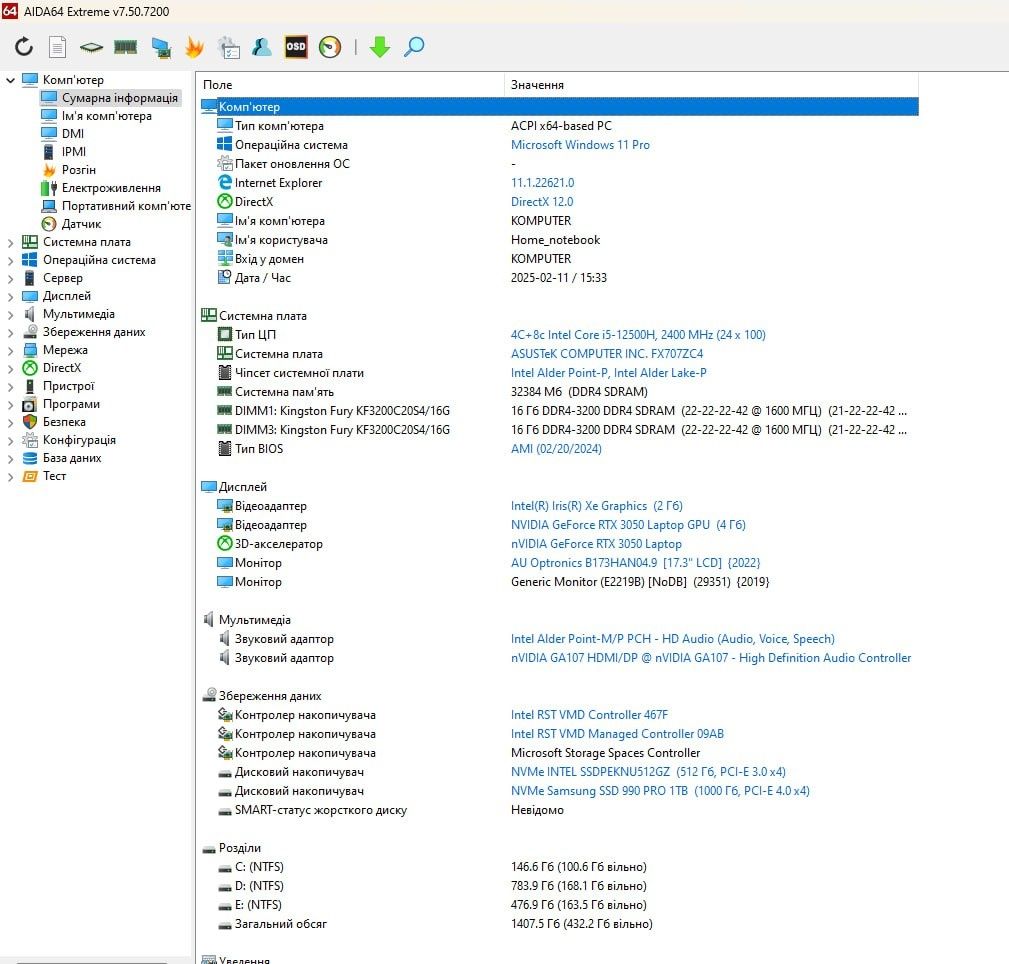This screenshot has height=964, width=1009.
Task: Open the sensor gauge toolbar icon
Action: pos(330,47)
